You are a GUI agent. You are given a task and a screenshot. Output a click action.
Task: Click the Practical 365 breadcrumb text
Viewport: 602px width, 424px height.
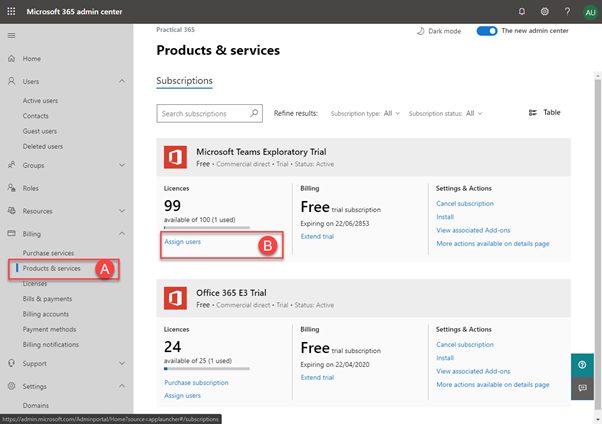[175, 30]
